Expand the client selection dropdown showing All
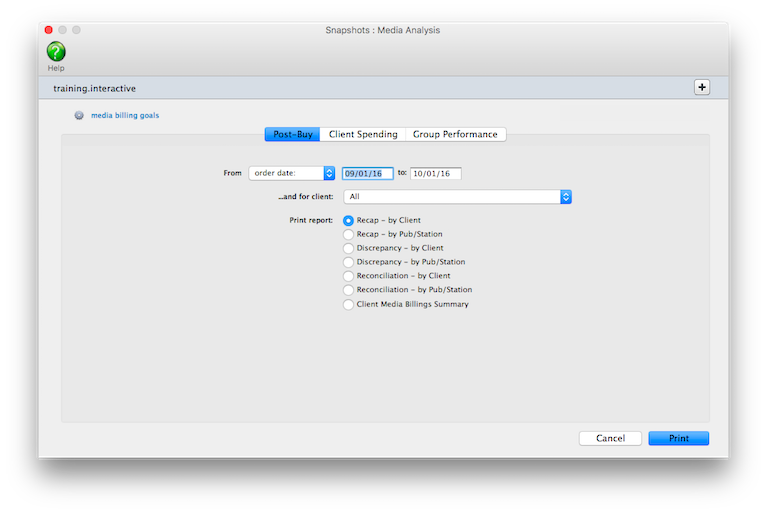 (457, 197)
